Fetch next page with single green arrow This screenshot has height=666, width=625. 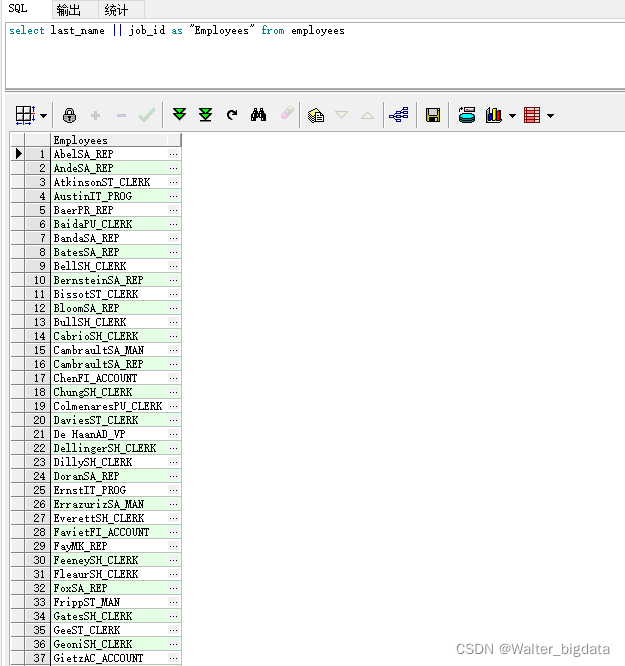coord(179,115)
